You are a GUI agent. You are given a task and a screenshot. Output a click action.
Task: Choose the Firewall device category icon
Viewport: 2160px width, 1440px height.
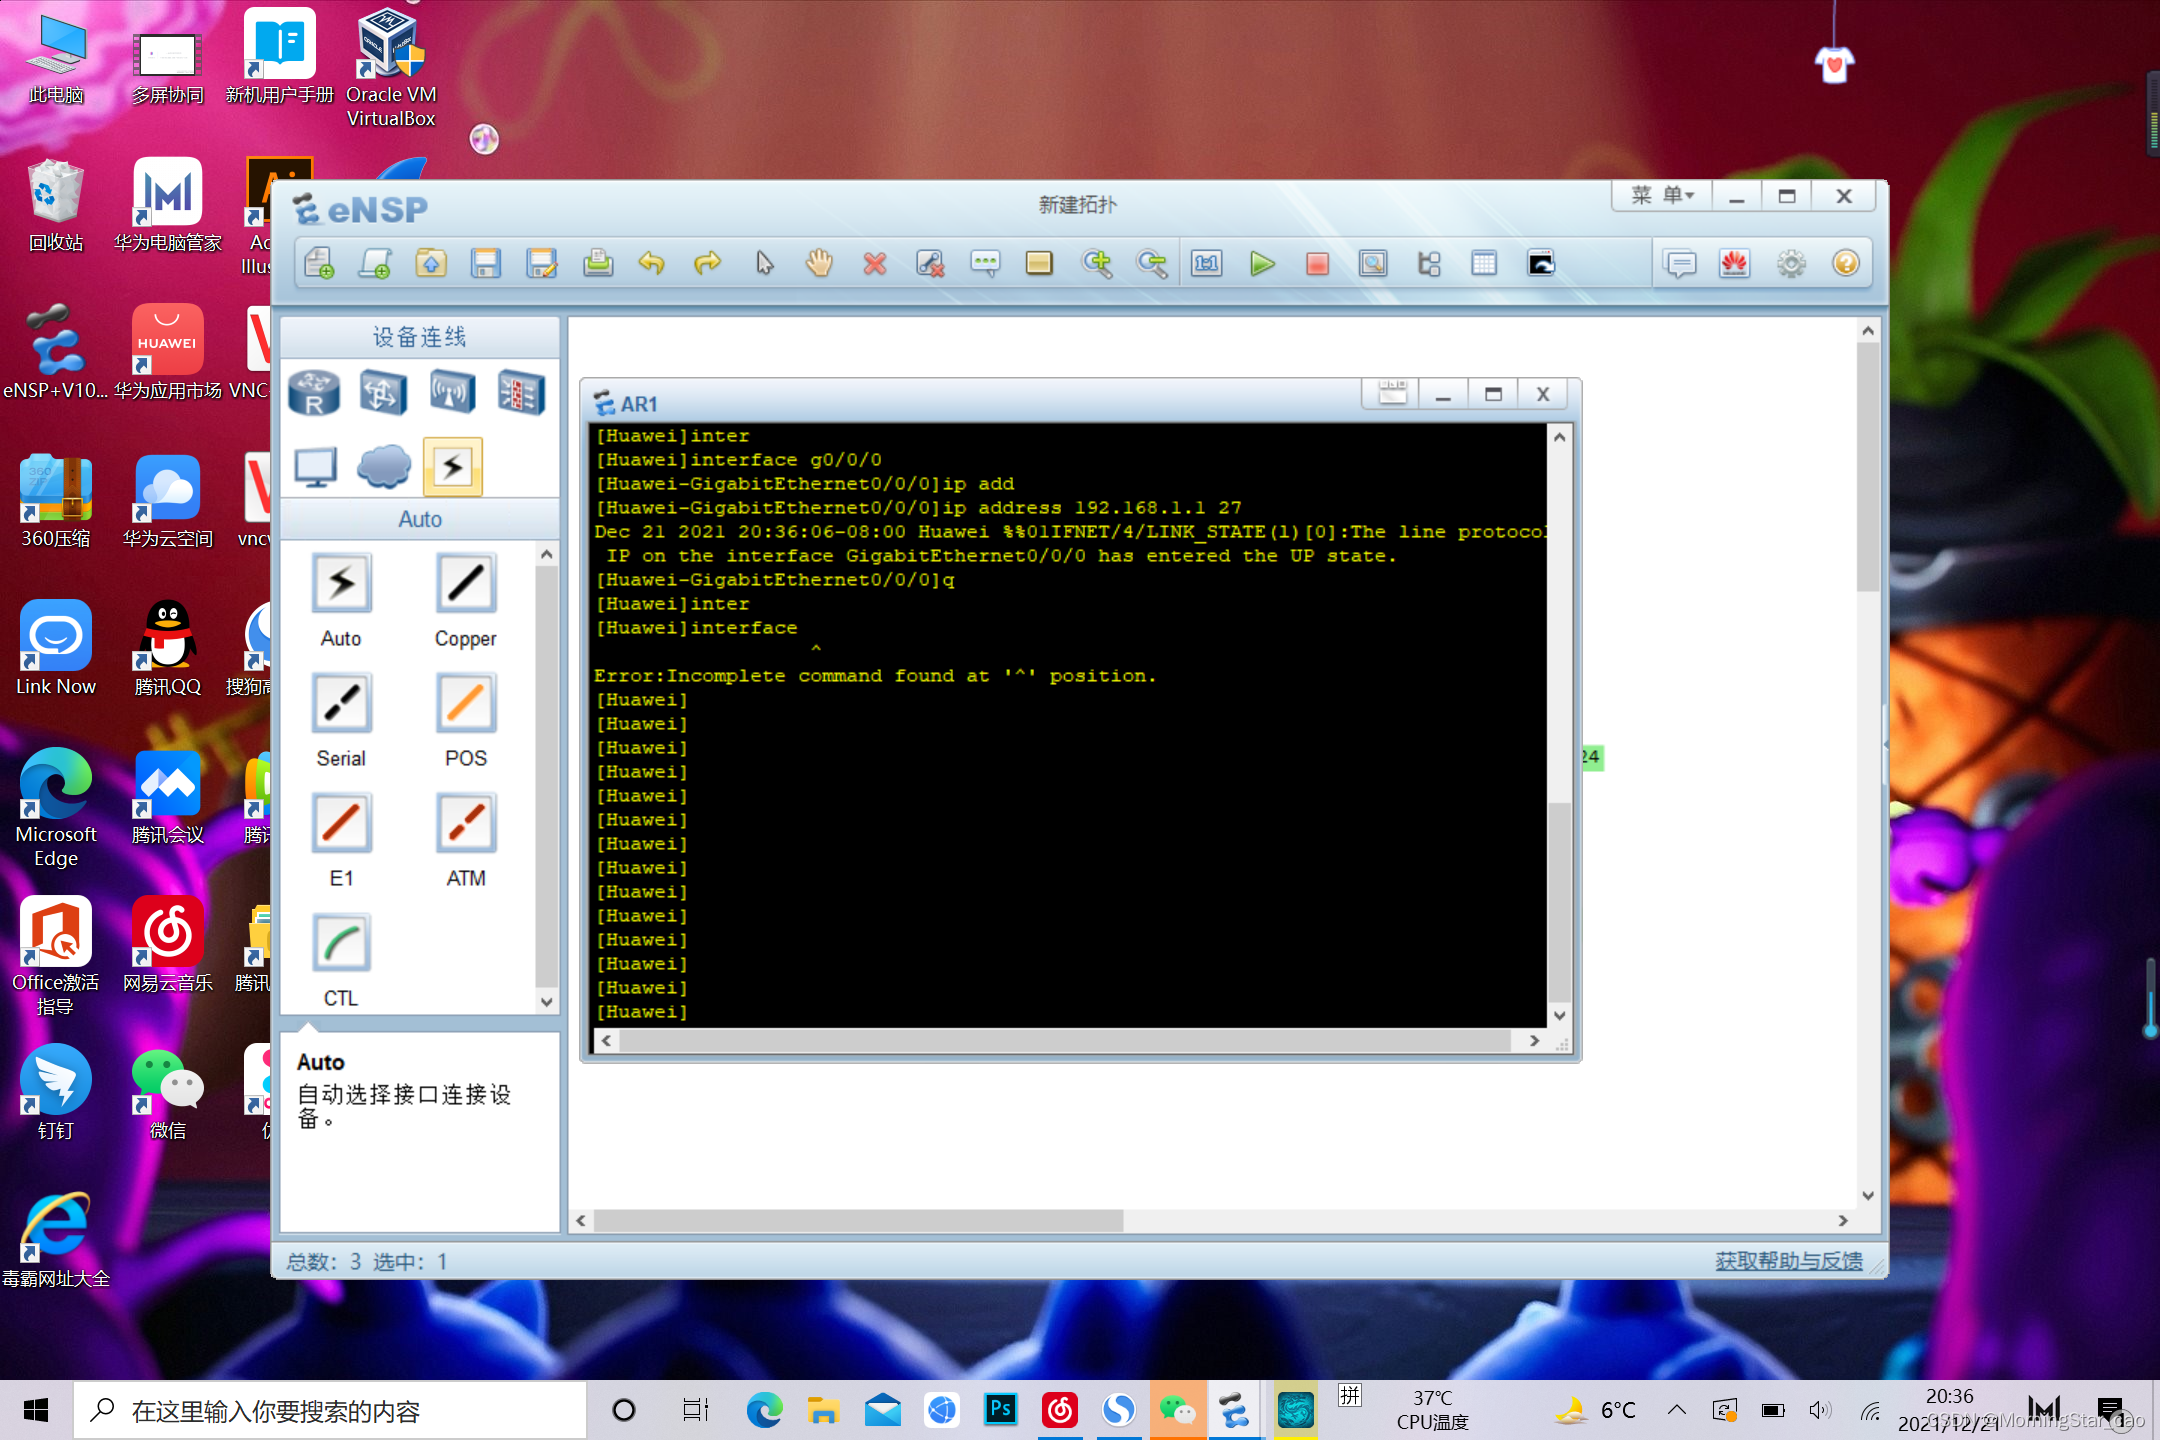[x=521, y=392]
